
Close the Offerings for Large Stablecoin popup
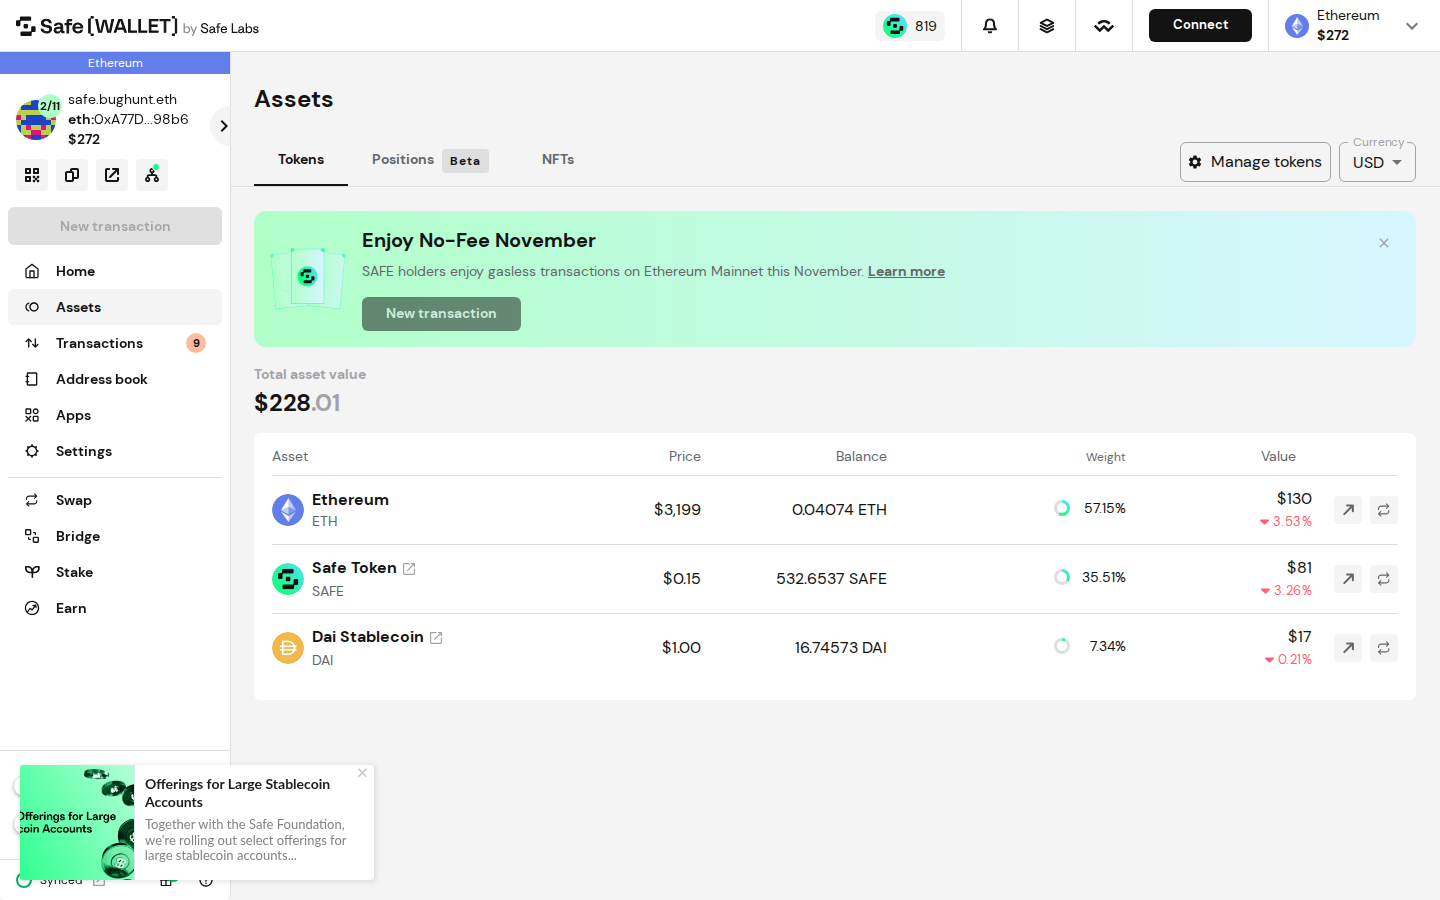point(362,773)
